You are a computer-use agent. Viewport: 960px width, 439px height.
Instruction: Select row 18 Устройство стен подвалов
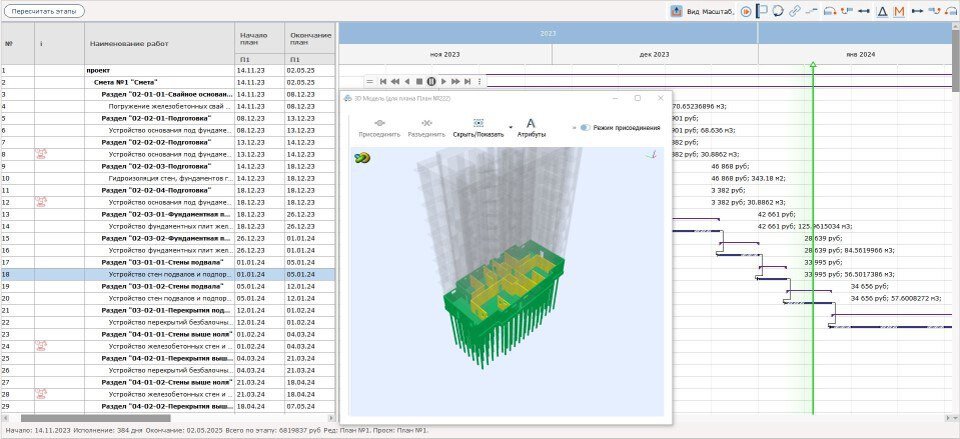[170, 273]
